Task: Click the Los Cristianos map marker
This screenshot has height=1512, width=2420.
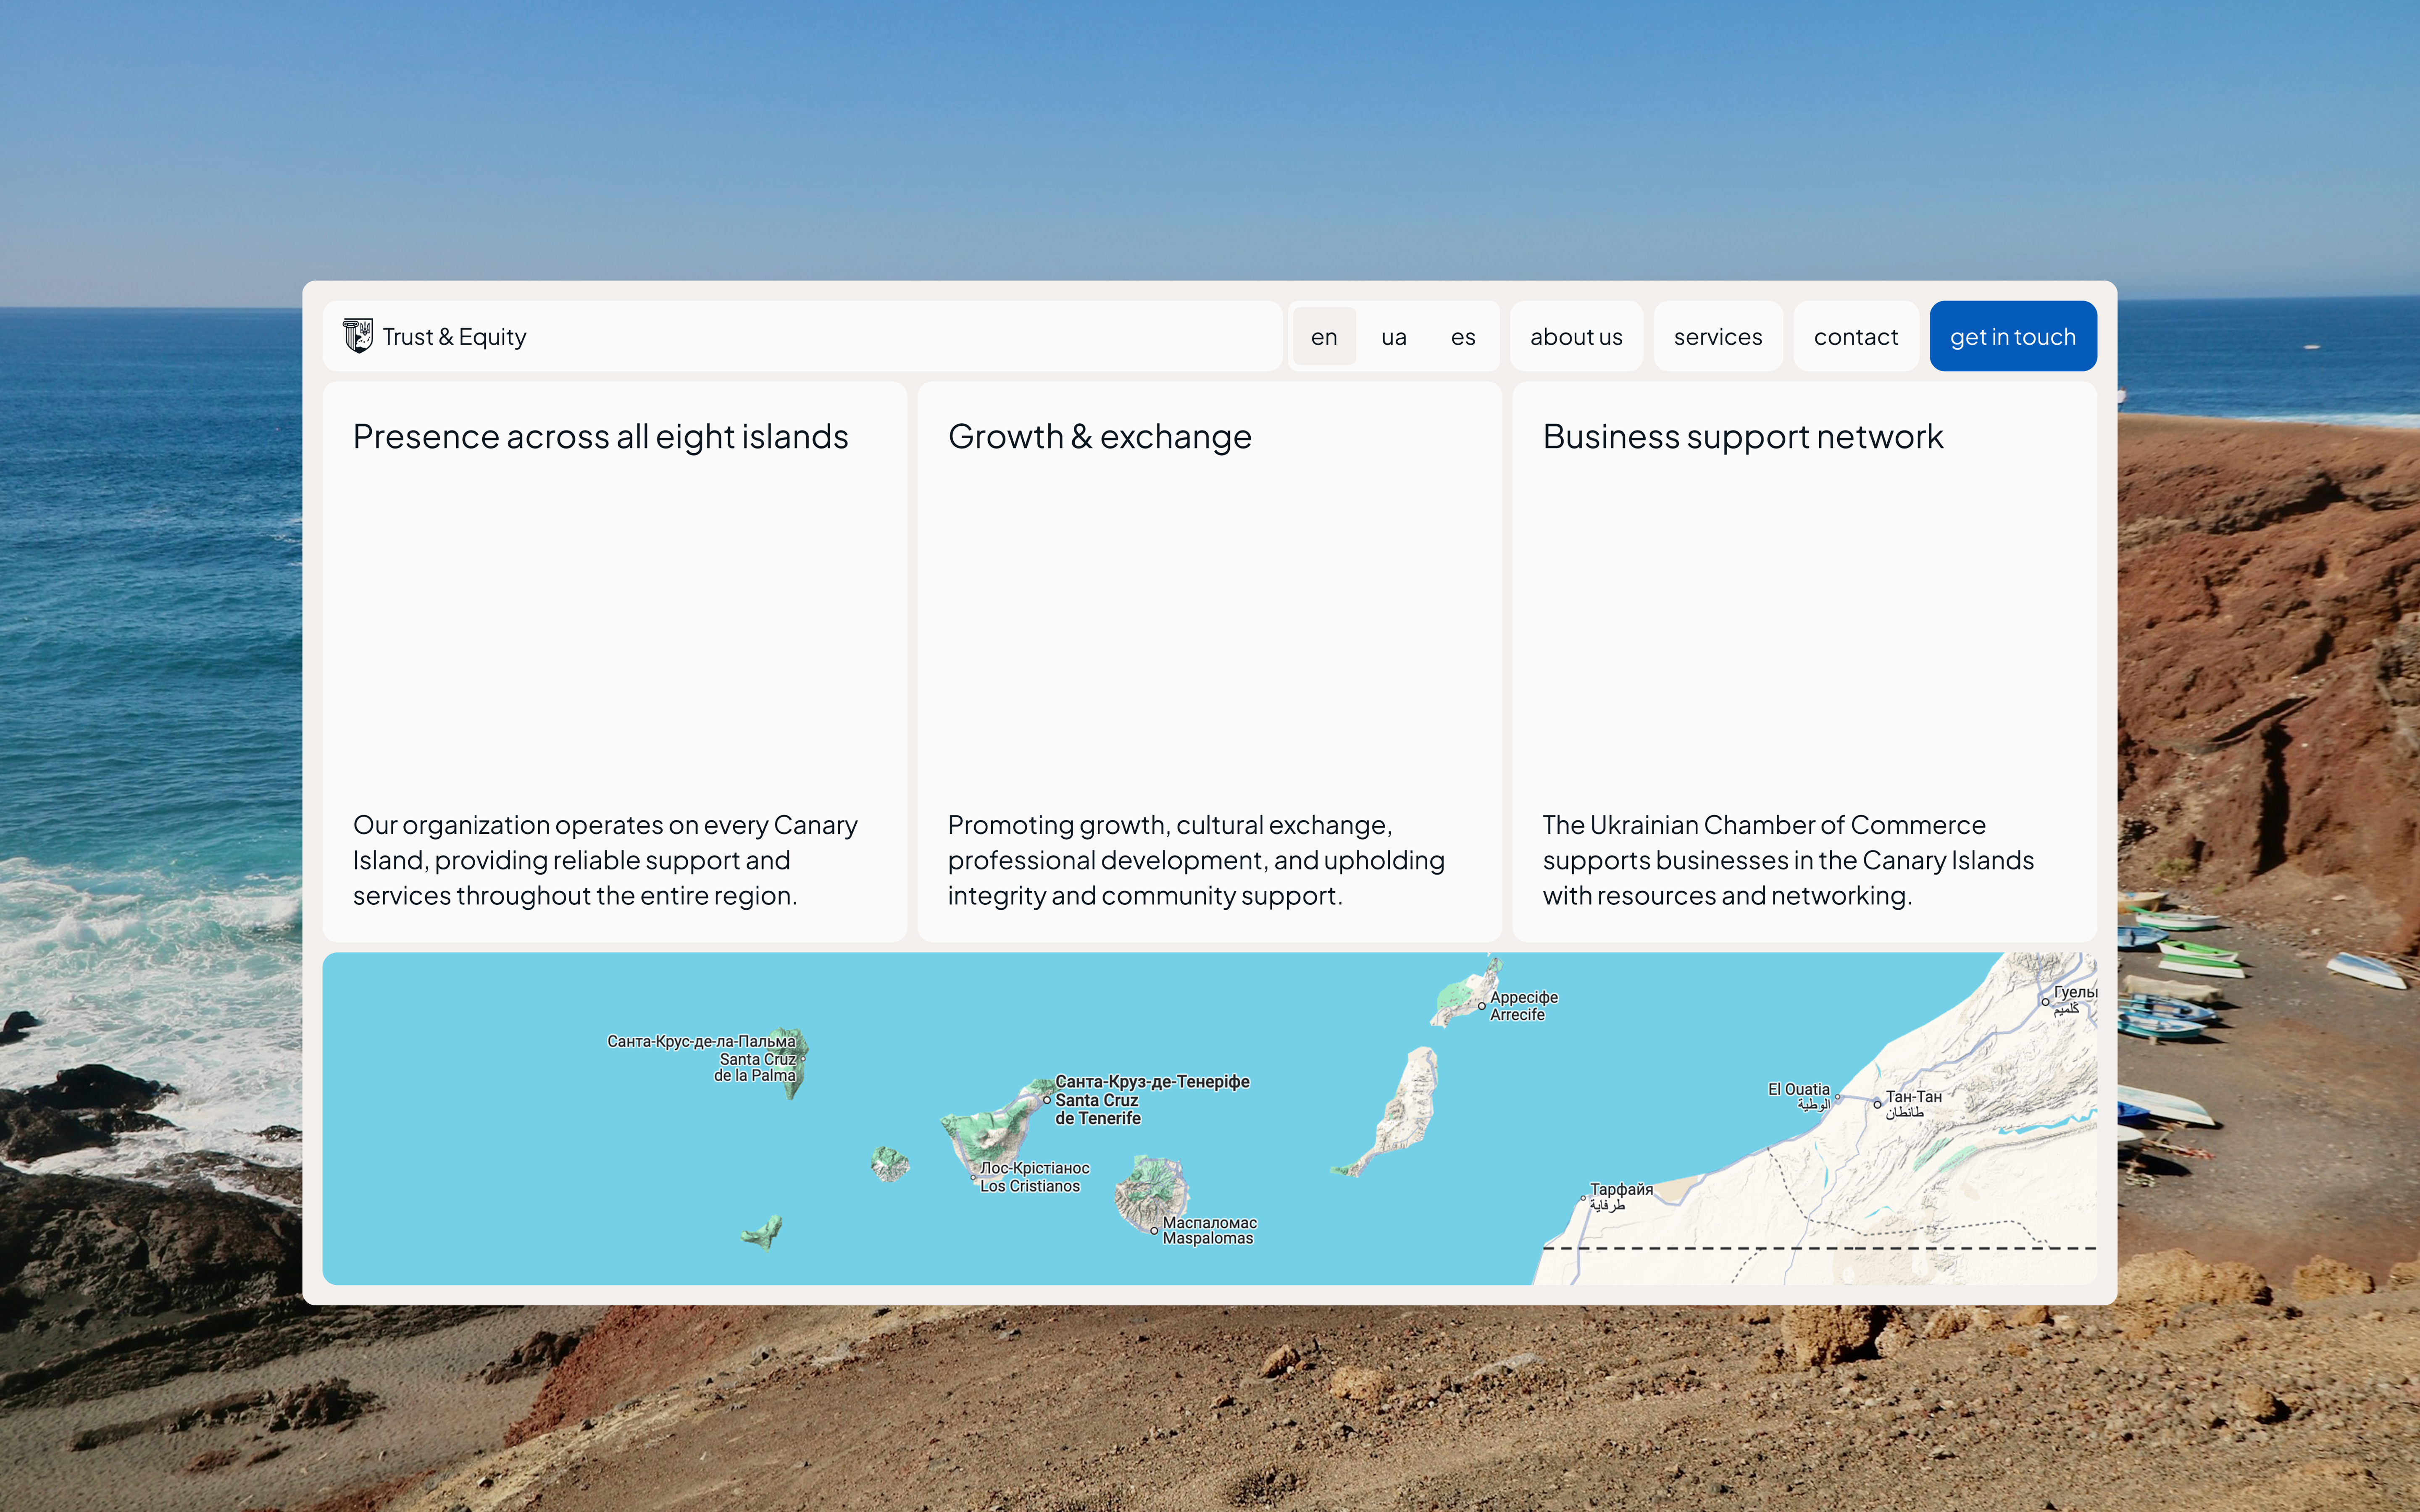Action: point(974,1178)
